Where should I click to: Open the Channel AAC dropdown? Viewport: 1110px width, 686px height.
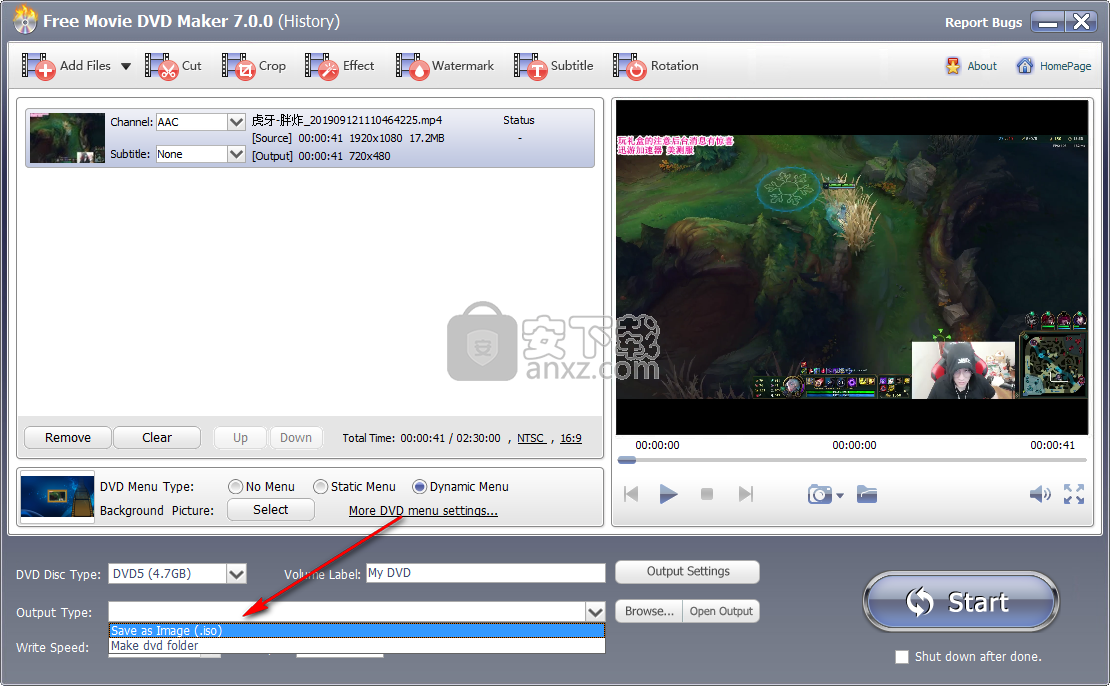click(x=234, y=121)
